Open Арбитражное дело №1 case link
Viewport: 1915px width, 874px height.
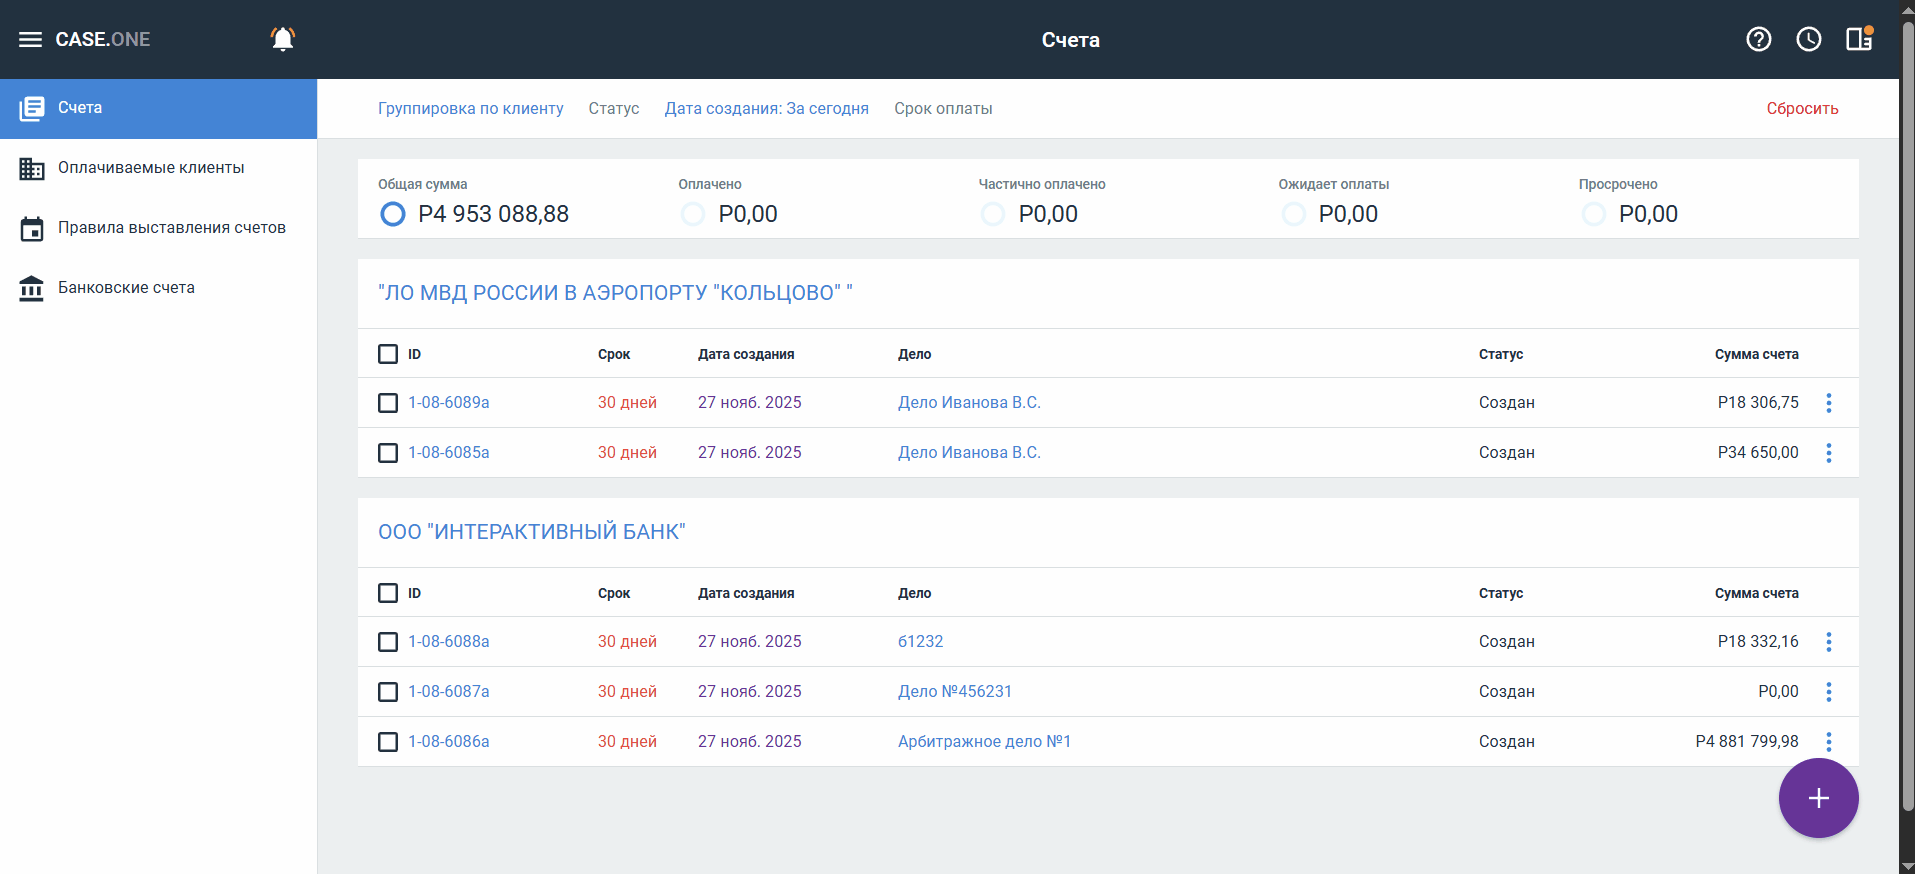(984, 742)
